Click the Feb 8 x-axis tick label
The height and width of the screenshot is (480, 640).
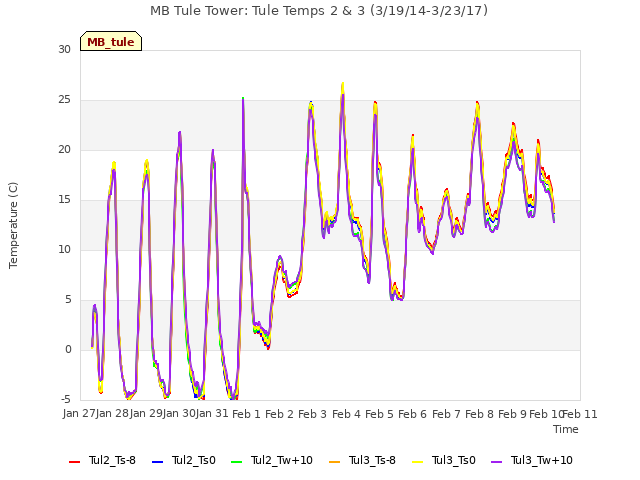pos(479,414)
